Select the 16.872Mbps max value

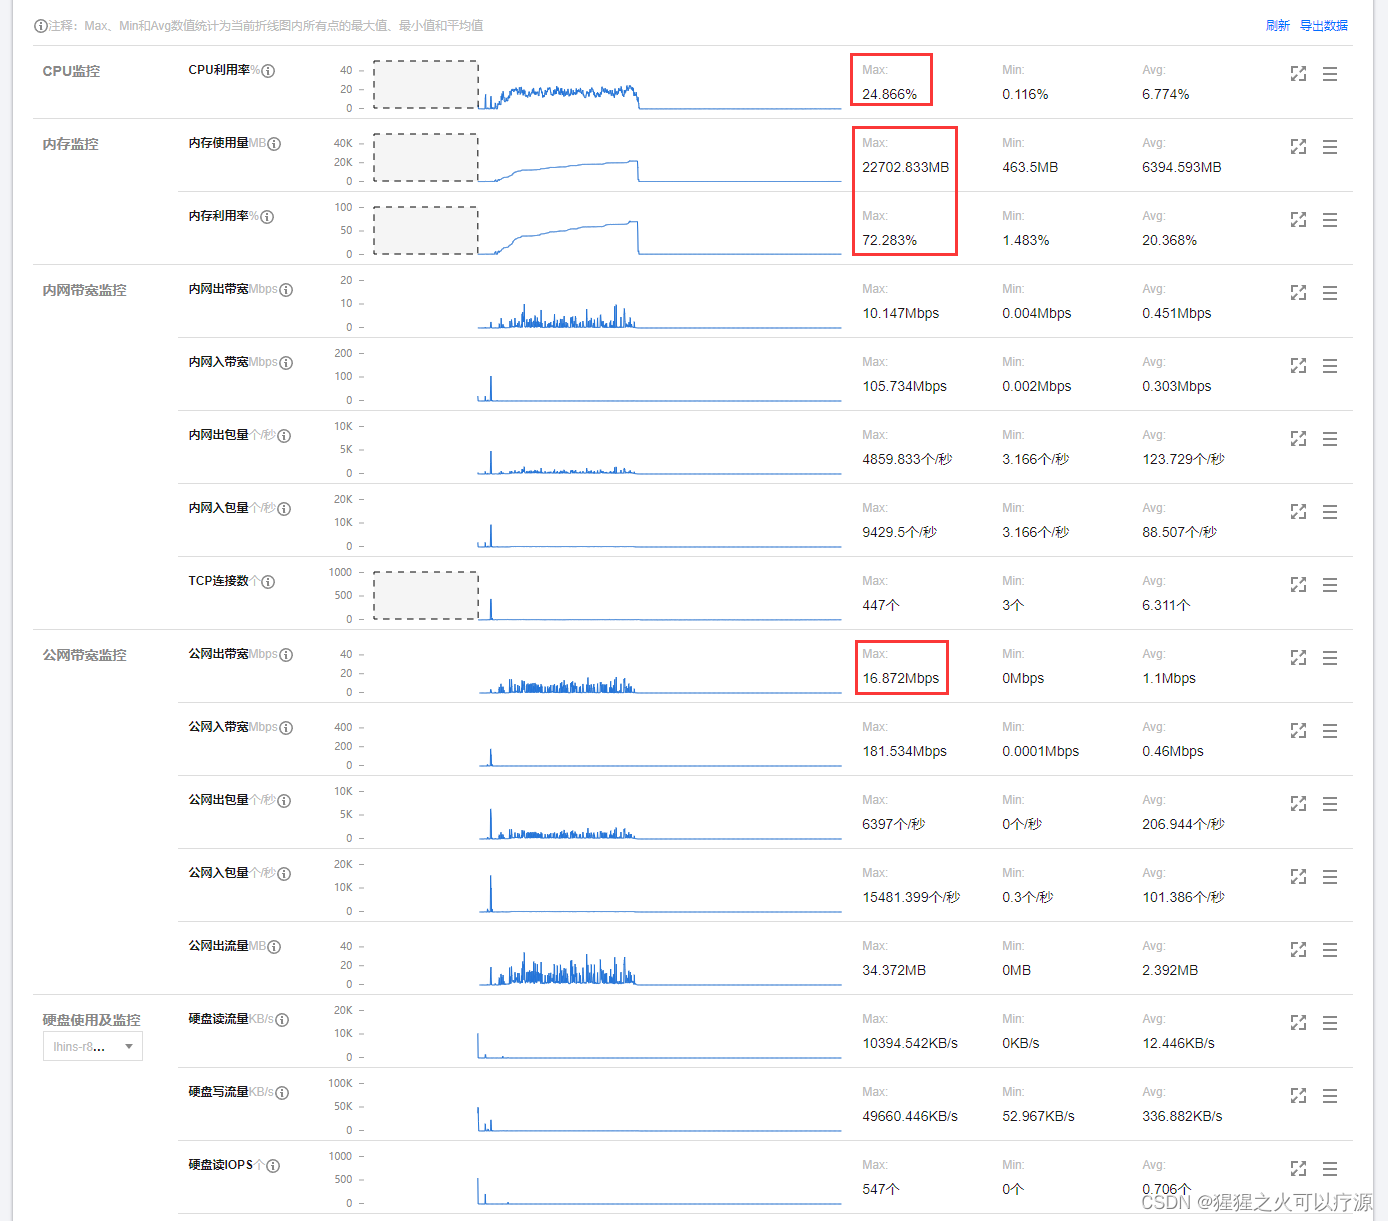click(x=900, y=679)
